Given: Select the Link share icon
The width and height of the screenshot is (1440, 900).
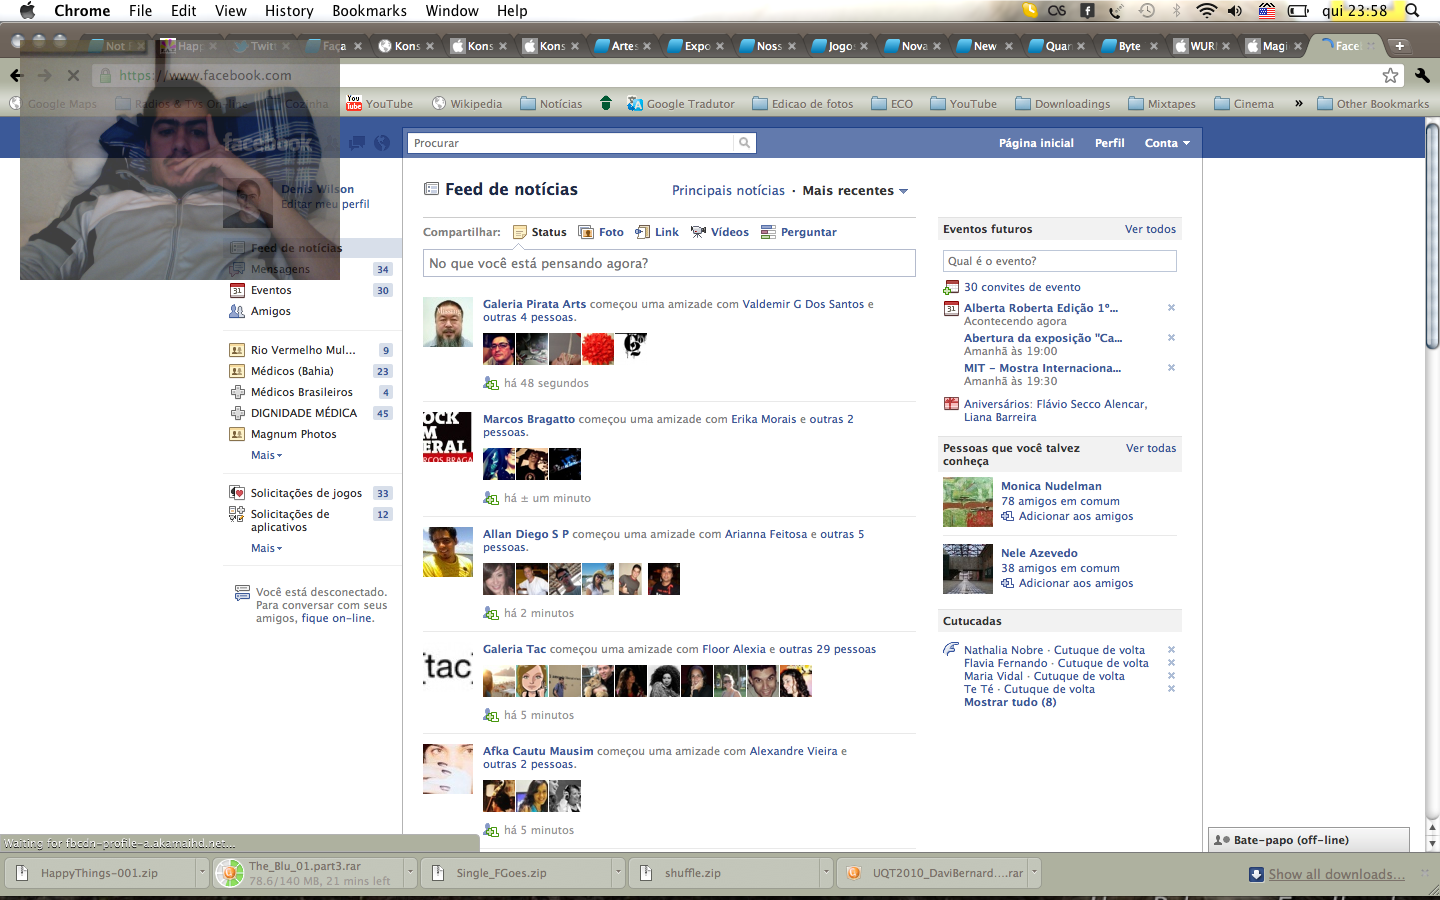Looking at the screenshot, I should tap(643, 232).
